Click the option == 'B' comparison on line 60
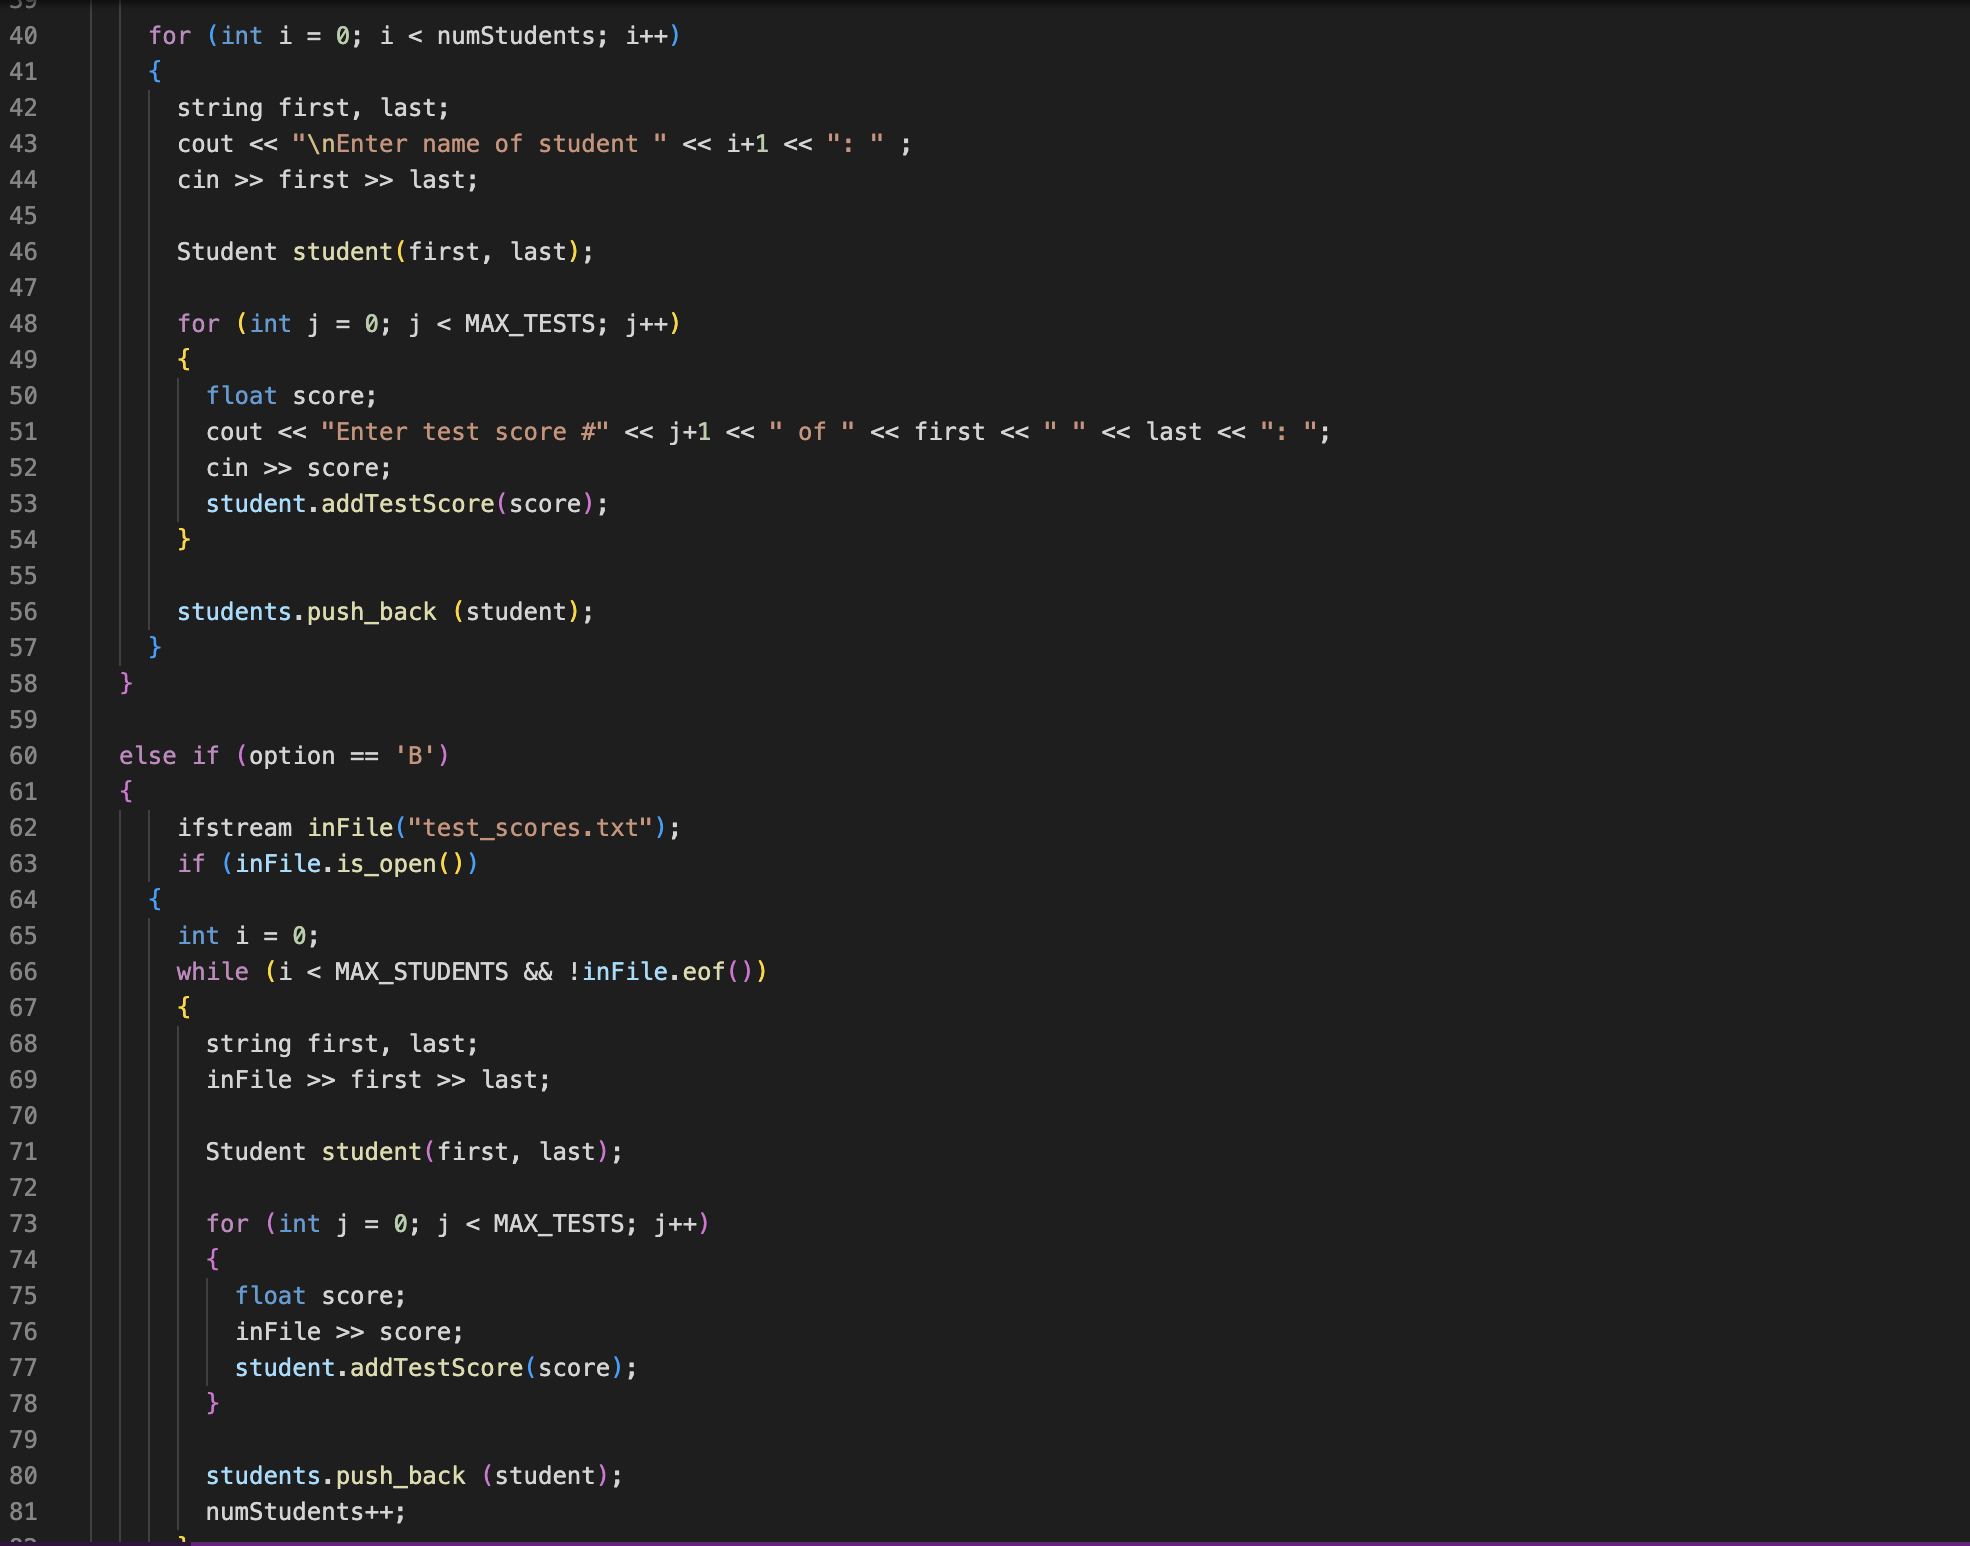This screenshot has width=1970, height=1546. (x=340, y=755)
